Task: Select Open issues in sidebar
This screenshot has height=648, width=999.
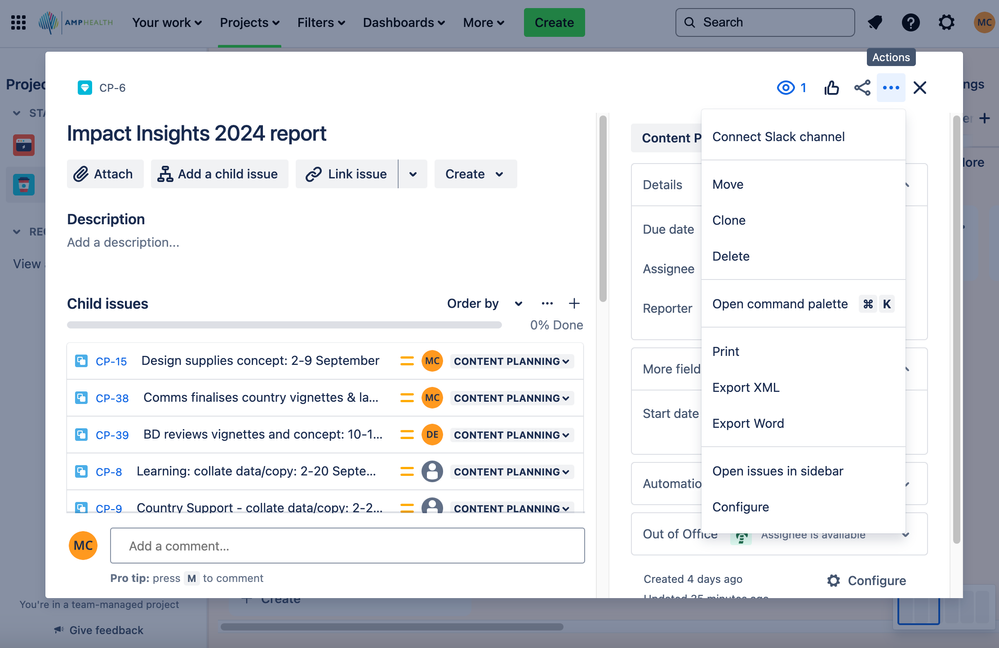Action: [x=803, y=471]
